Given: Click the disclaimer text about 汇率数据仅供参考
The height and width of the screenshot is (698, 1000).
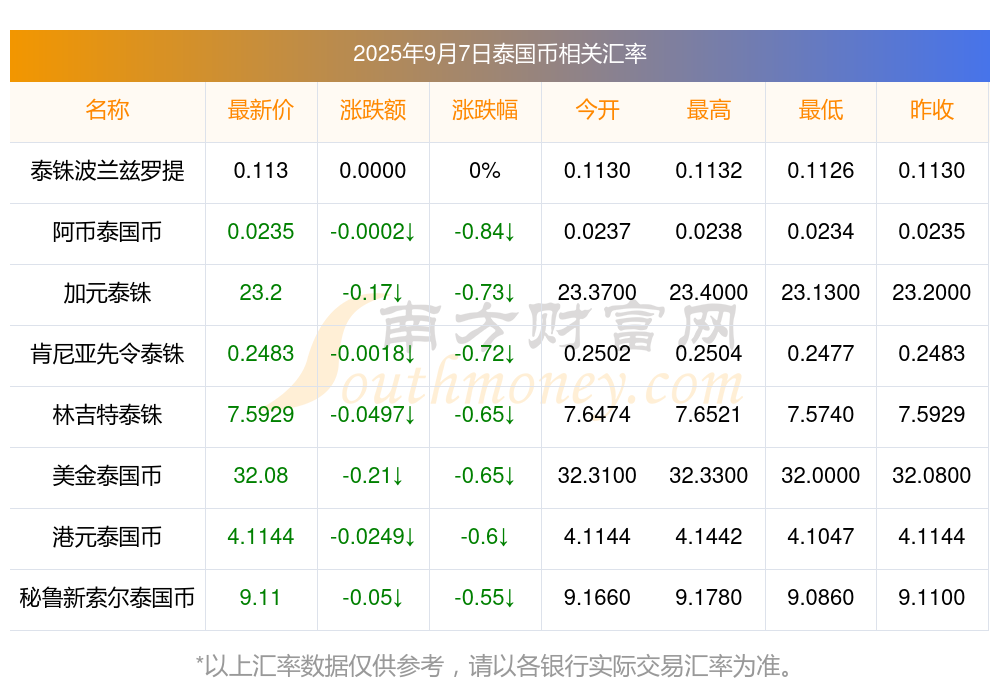Looking at the screenshot, I should [x=494, y=666].
